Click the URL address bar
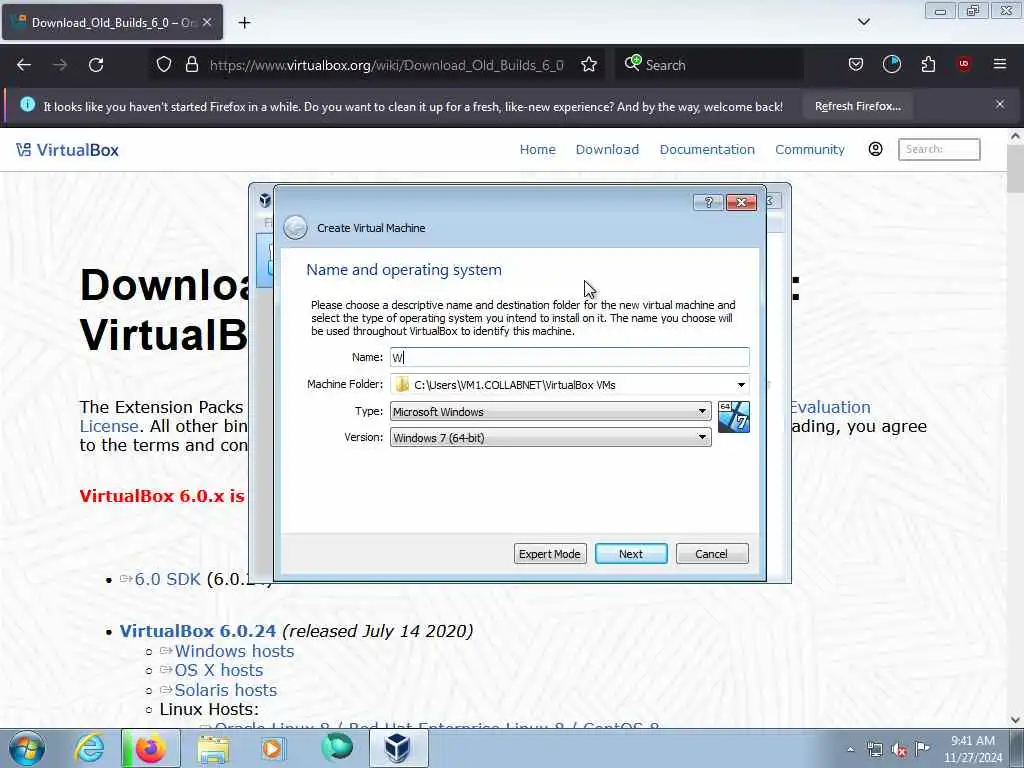The height and width of the screenshot is (768, 1024). 387,65
